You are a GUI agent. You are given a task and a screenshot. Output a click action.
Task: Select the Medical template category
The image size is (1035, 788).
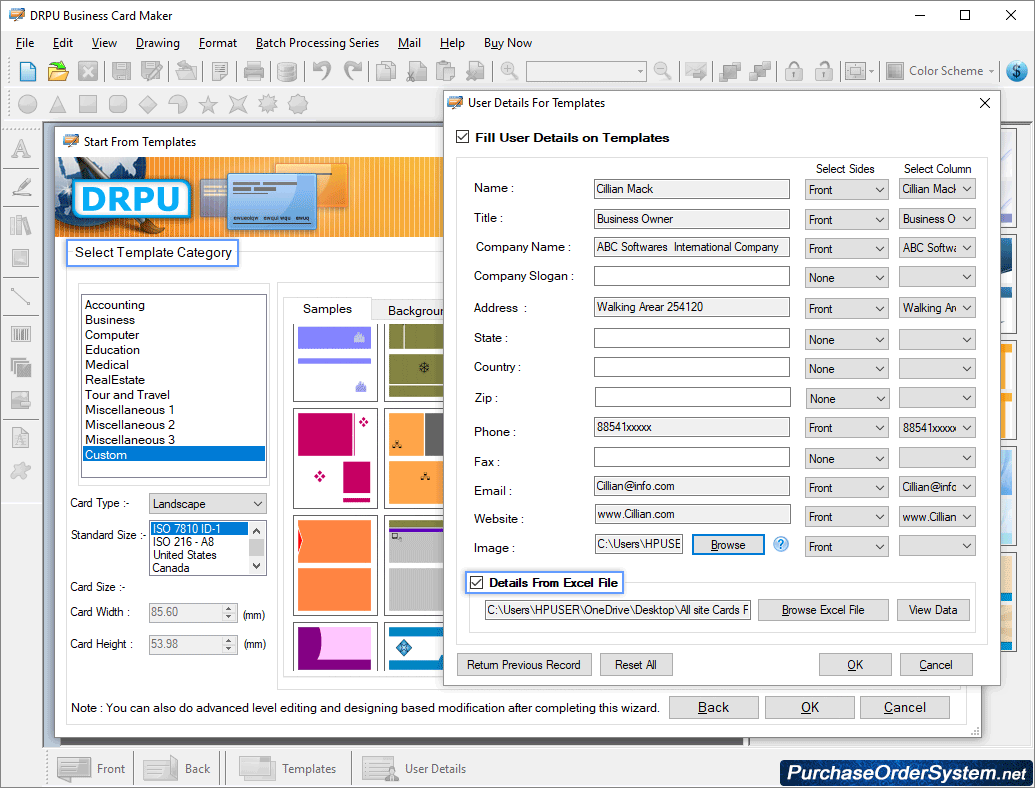107,364
